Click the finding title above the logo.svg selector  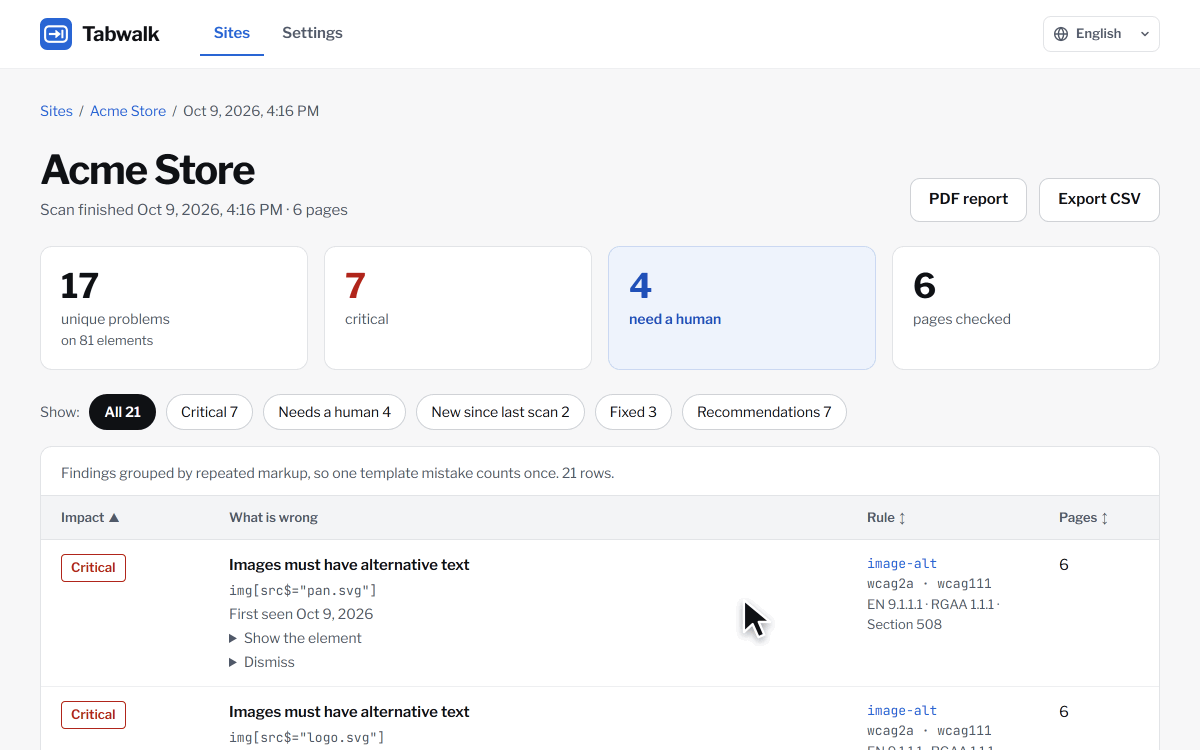click(x=349, y=712)
